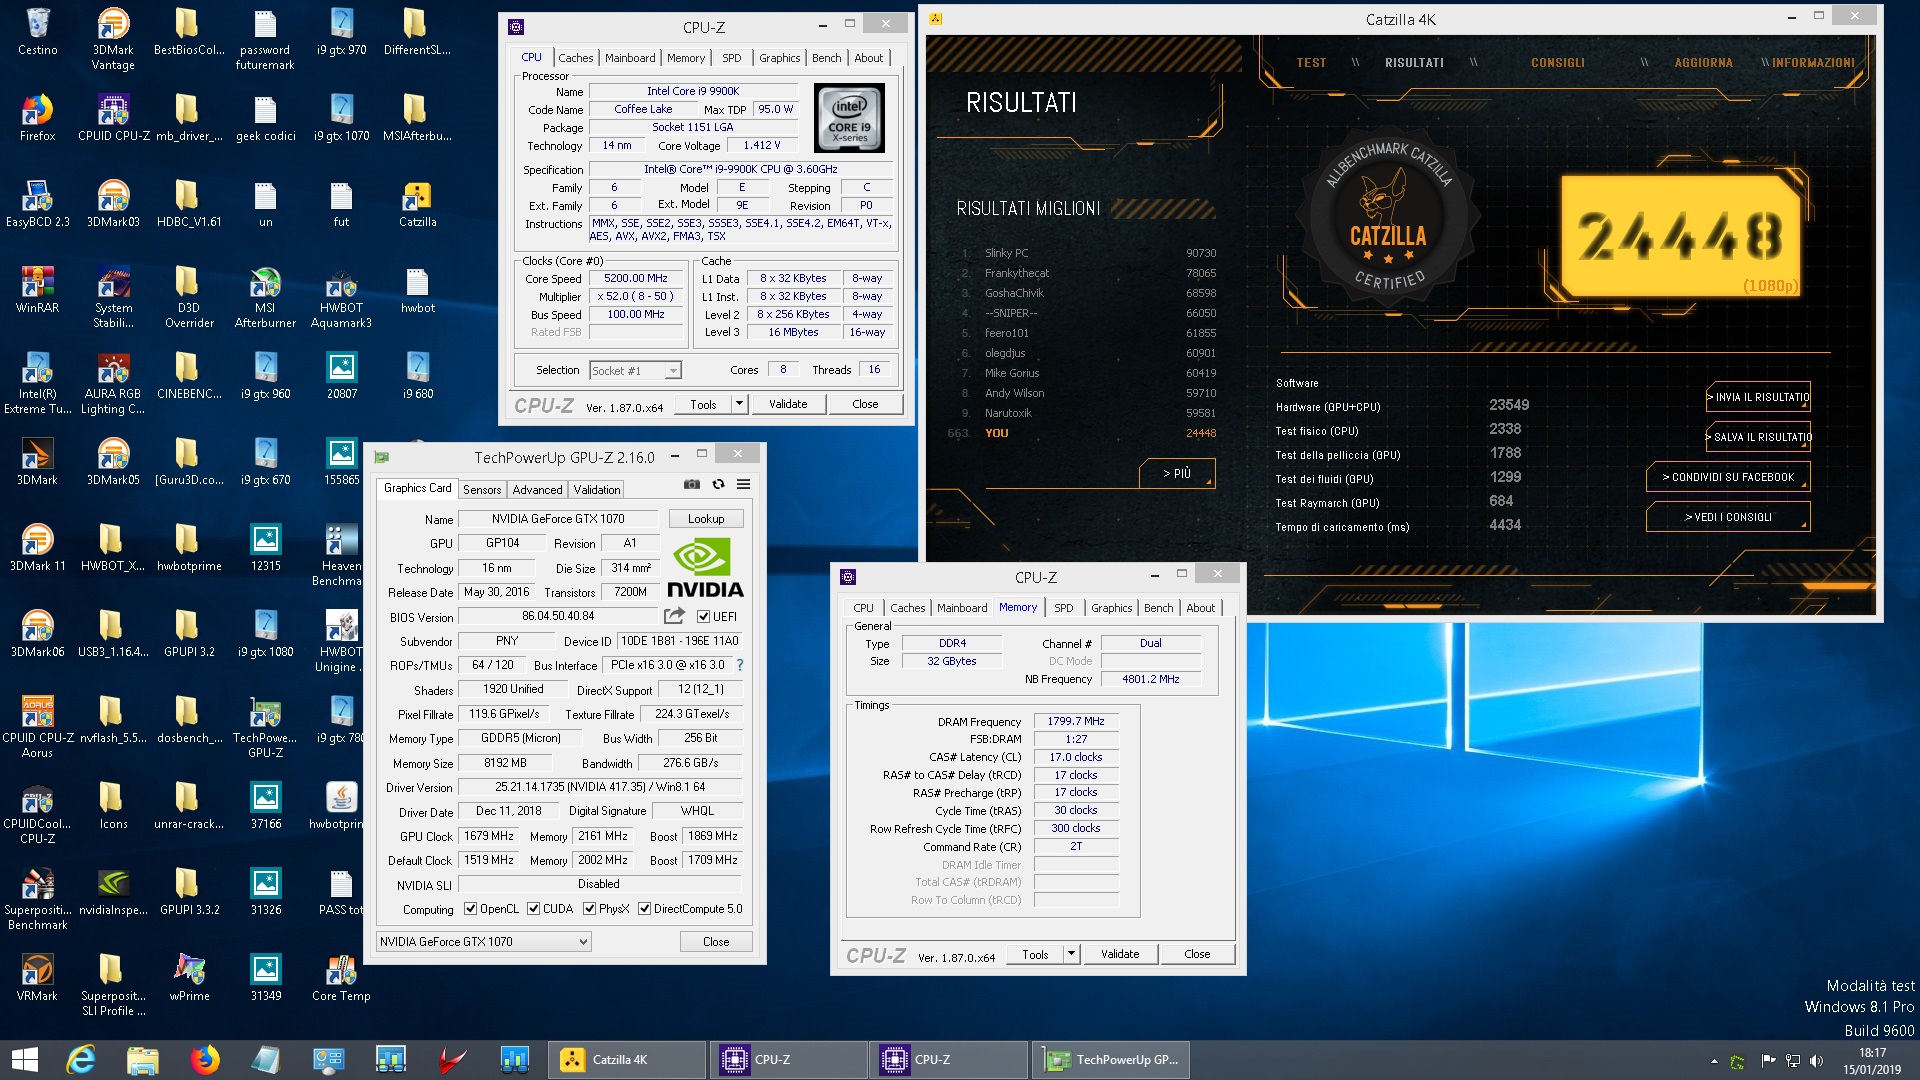
Task: Click INVIA IL RISULTATO button
Action: [1758, 397]
